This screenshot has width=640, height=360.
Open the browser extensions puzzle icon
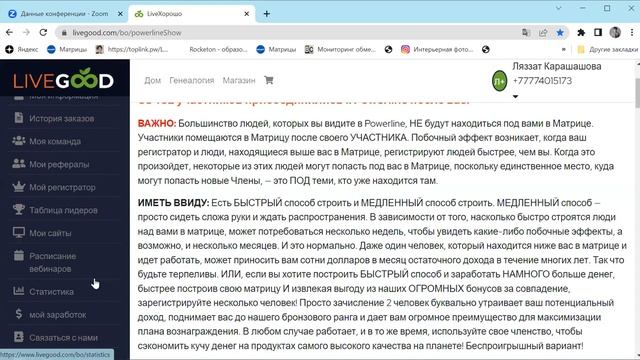(581, 33)
